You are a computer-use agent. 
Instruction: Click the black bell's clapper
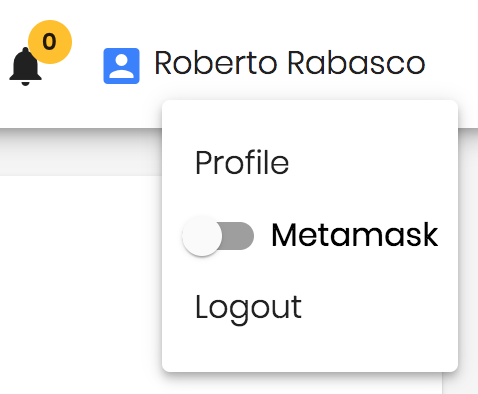[25, 83]
